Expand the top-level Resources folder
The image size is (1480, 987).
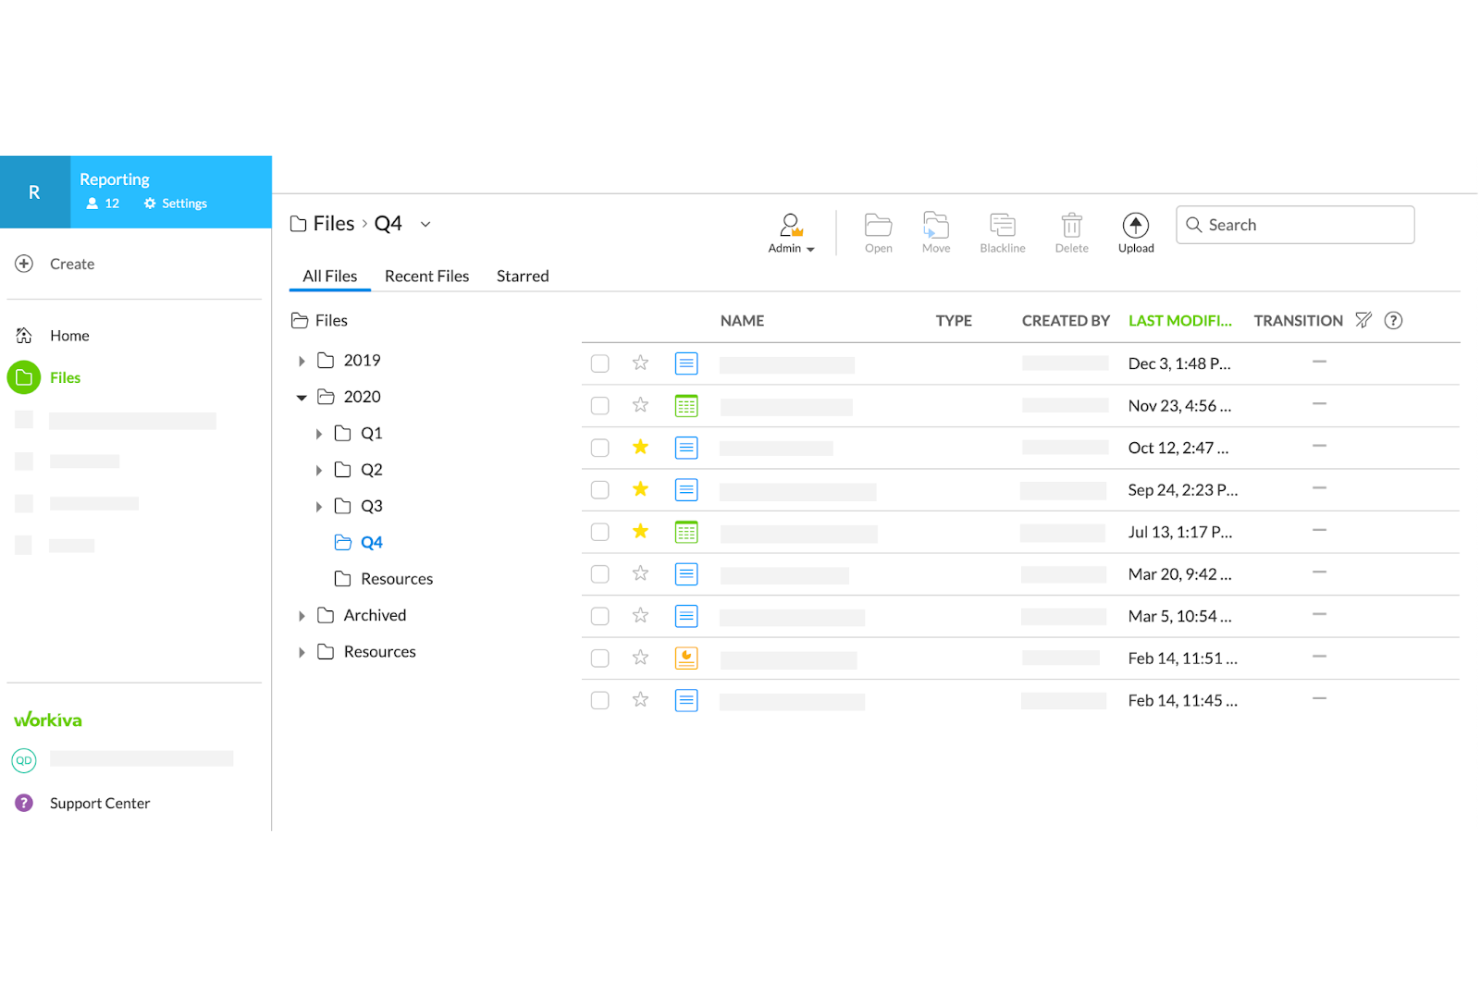click(x=301, y=652)
